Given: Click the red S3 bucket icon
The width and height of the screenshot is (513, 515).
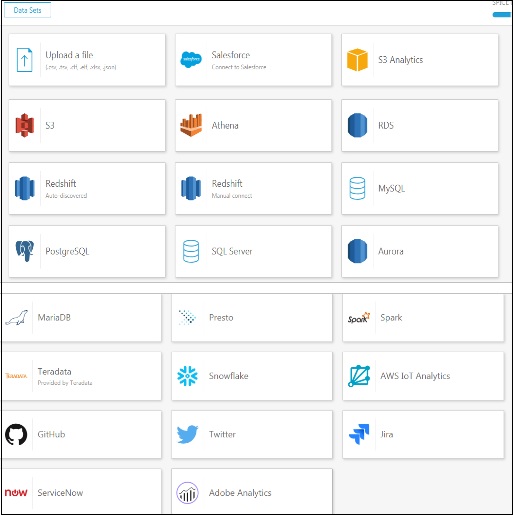Looking at the screenshot, I should [25, 125].
